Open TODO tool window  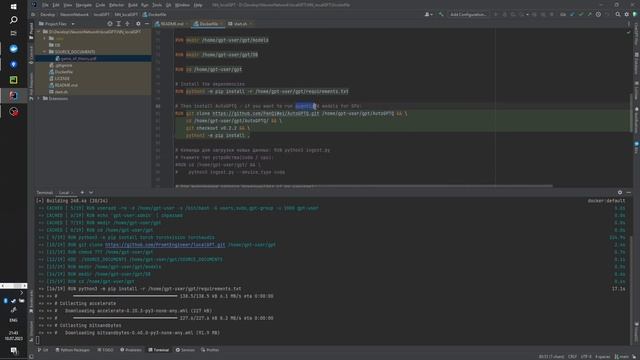[105, 350]
